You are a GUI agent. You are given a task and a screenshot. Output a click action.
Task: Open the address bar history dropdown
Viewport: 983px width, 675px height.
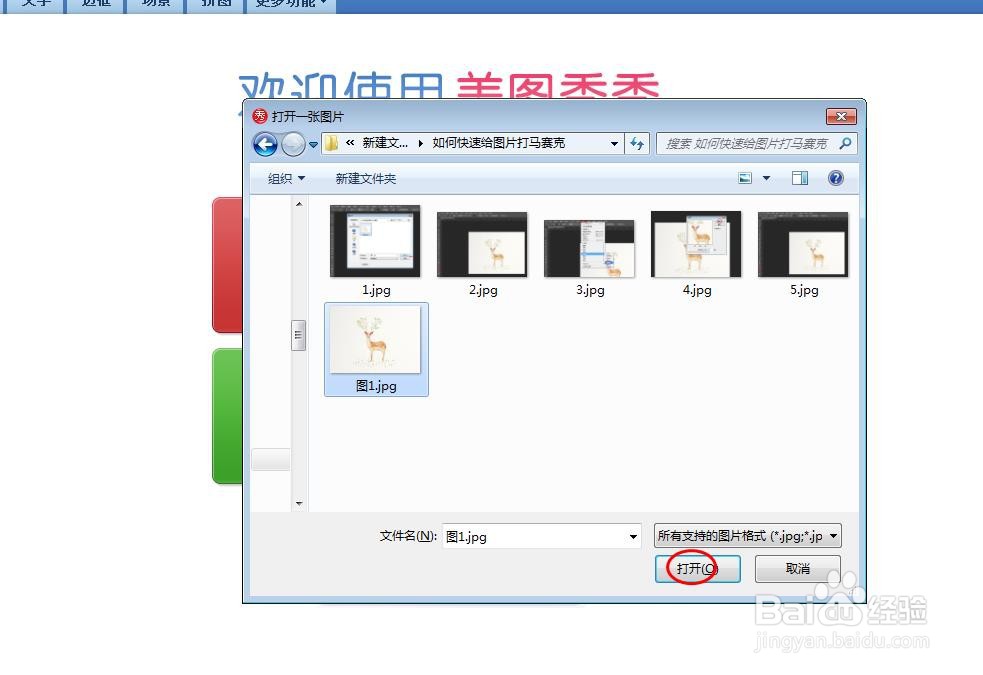[615, 143]
